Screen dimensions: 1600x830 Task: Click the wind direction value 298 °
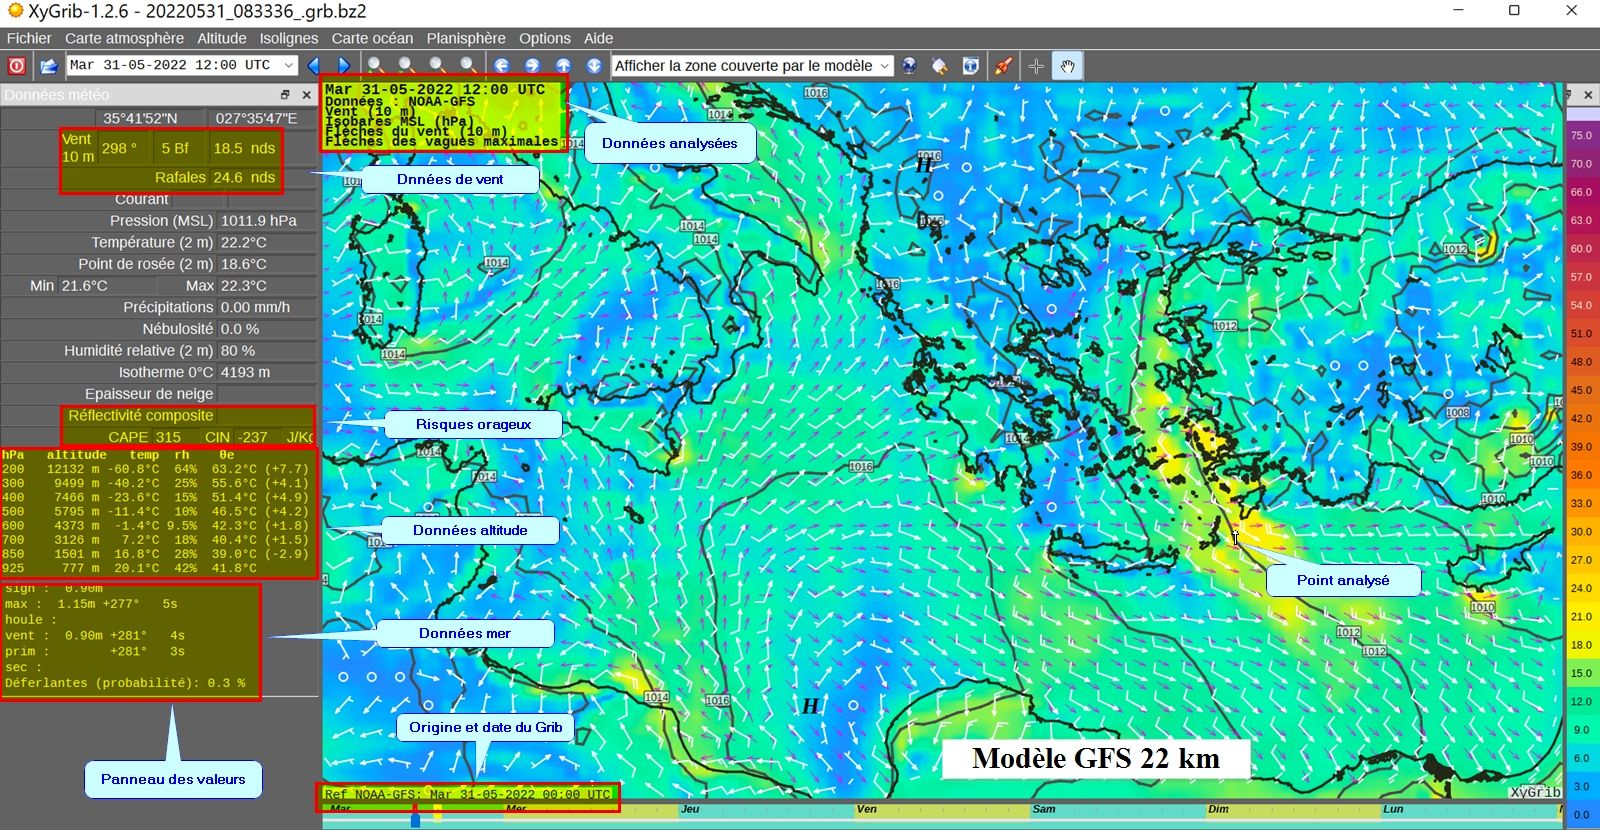pyautogui.click(x=119, y=148)
